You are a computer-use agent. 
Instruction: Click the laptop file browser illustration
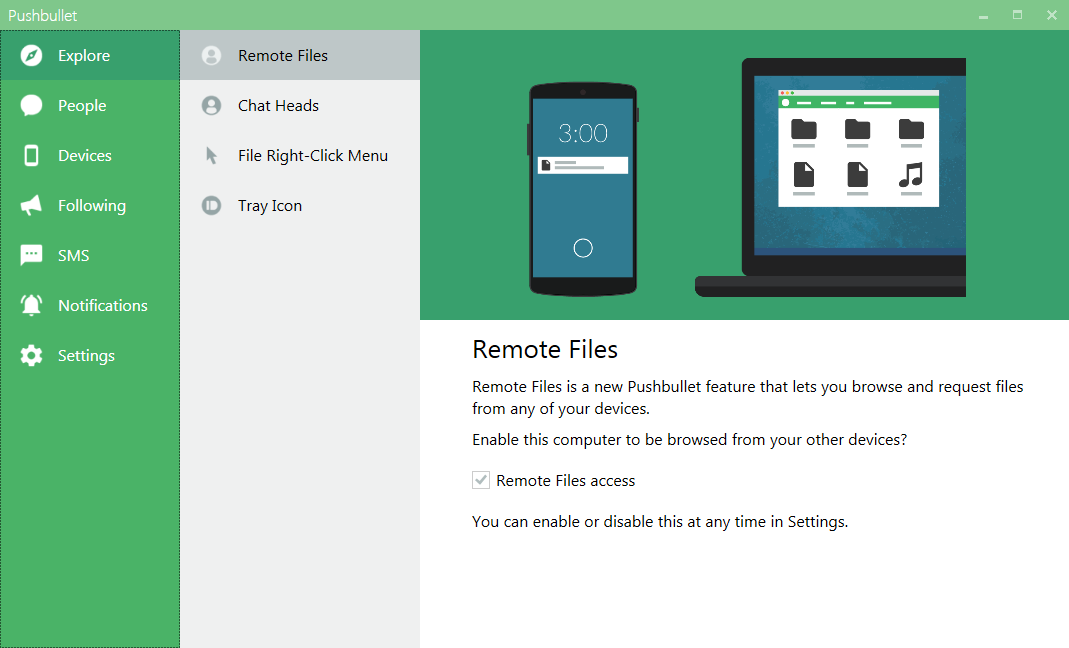click(858, 148)
